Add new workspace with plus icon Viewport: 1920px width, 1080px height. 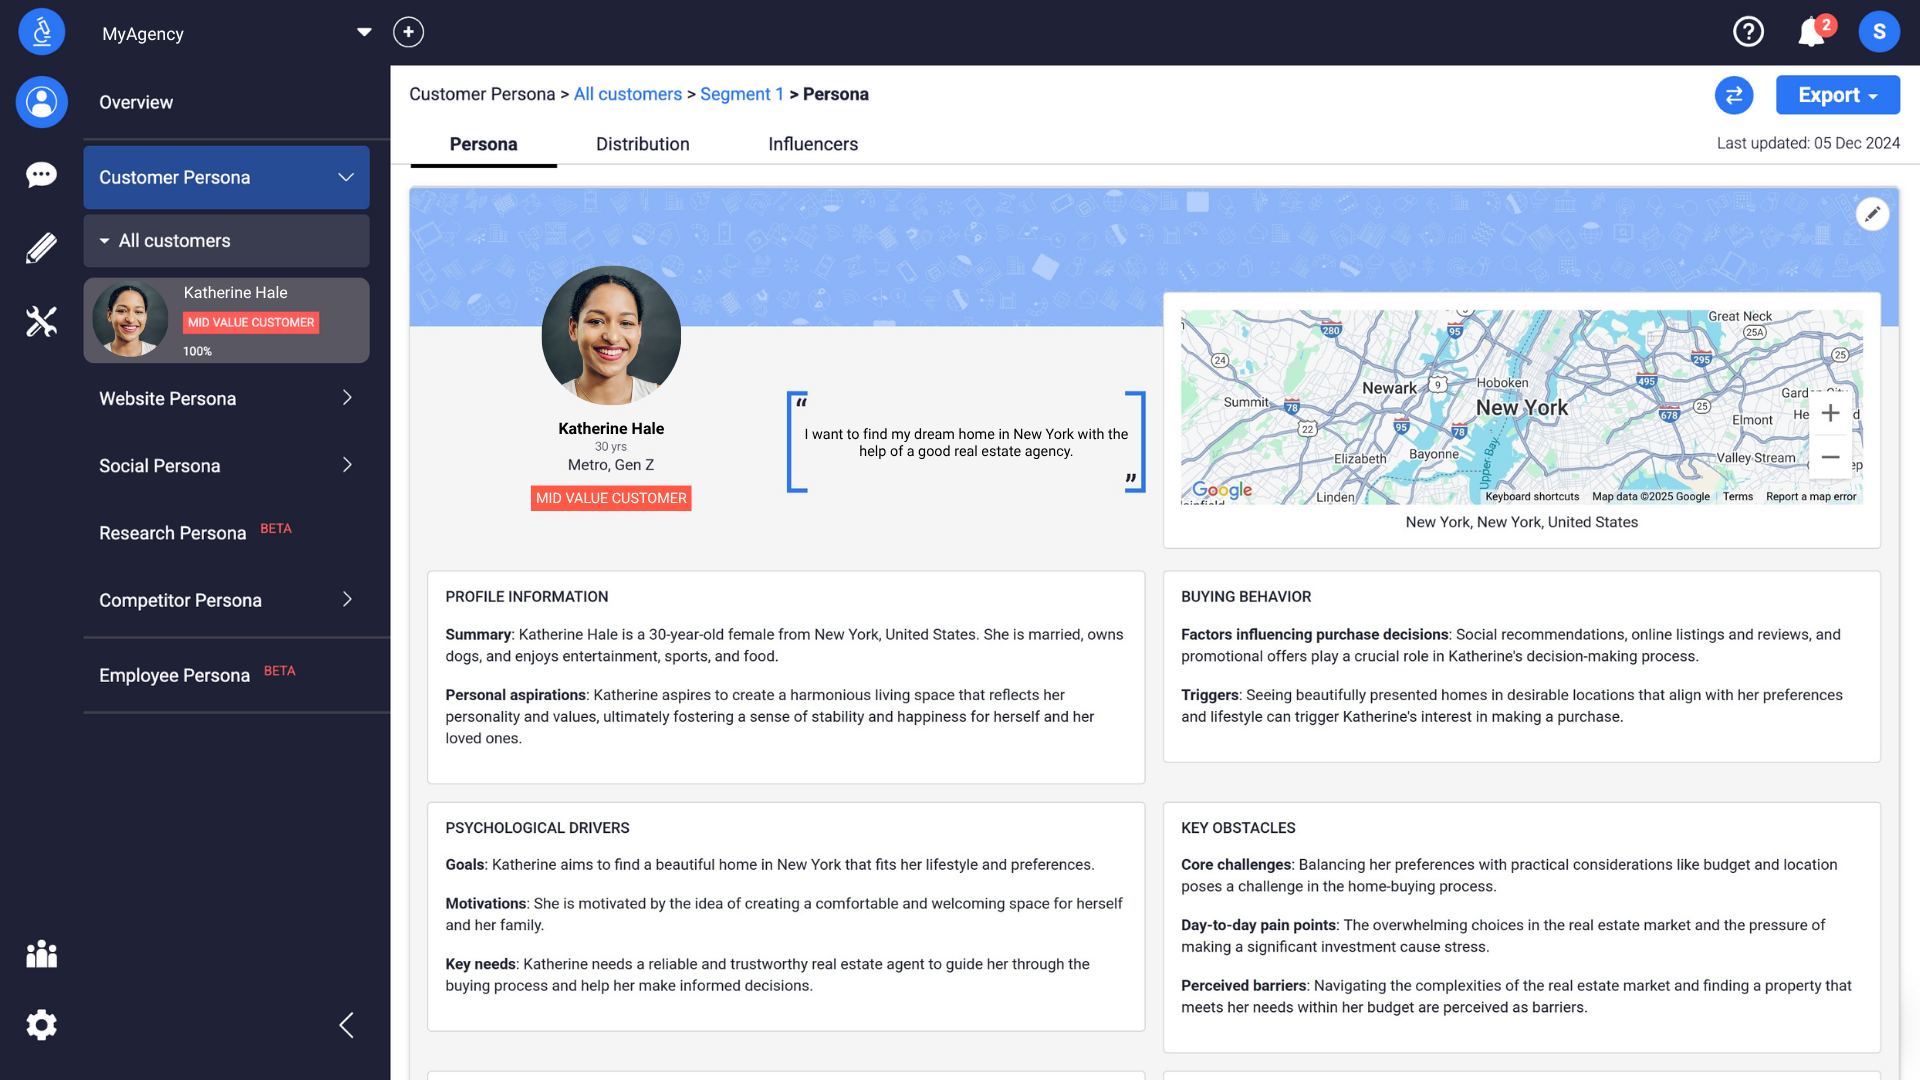pyautogui.click(x=408, y=32)
